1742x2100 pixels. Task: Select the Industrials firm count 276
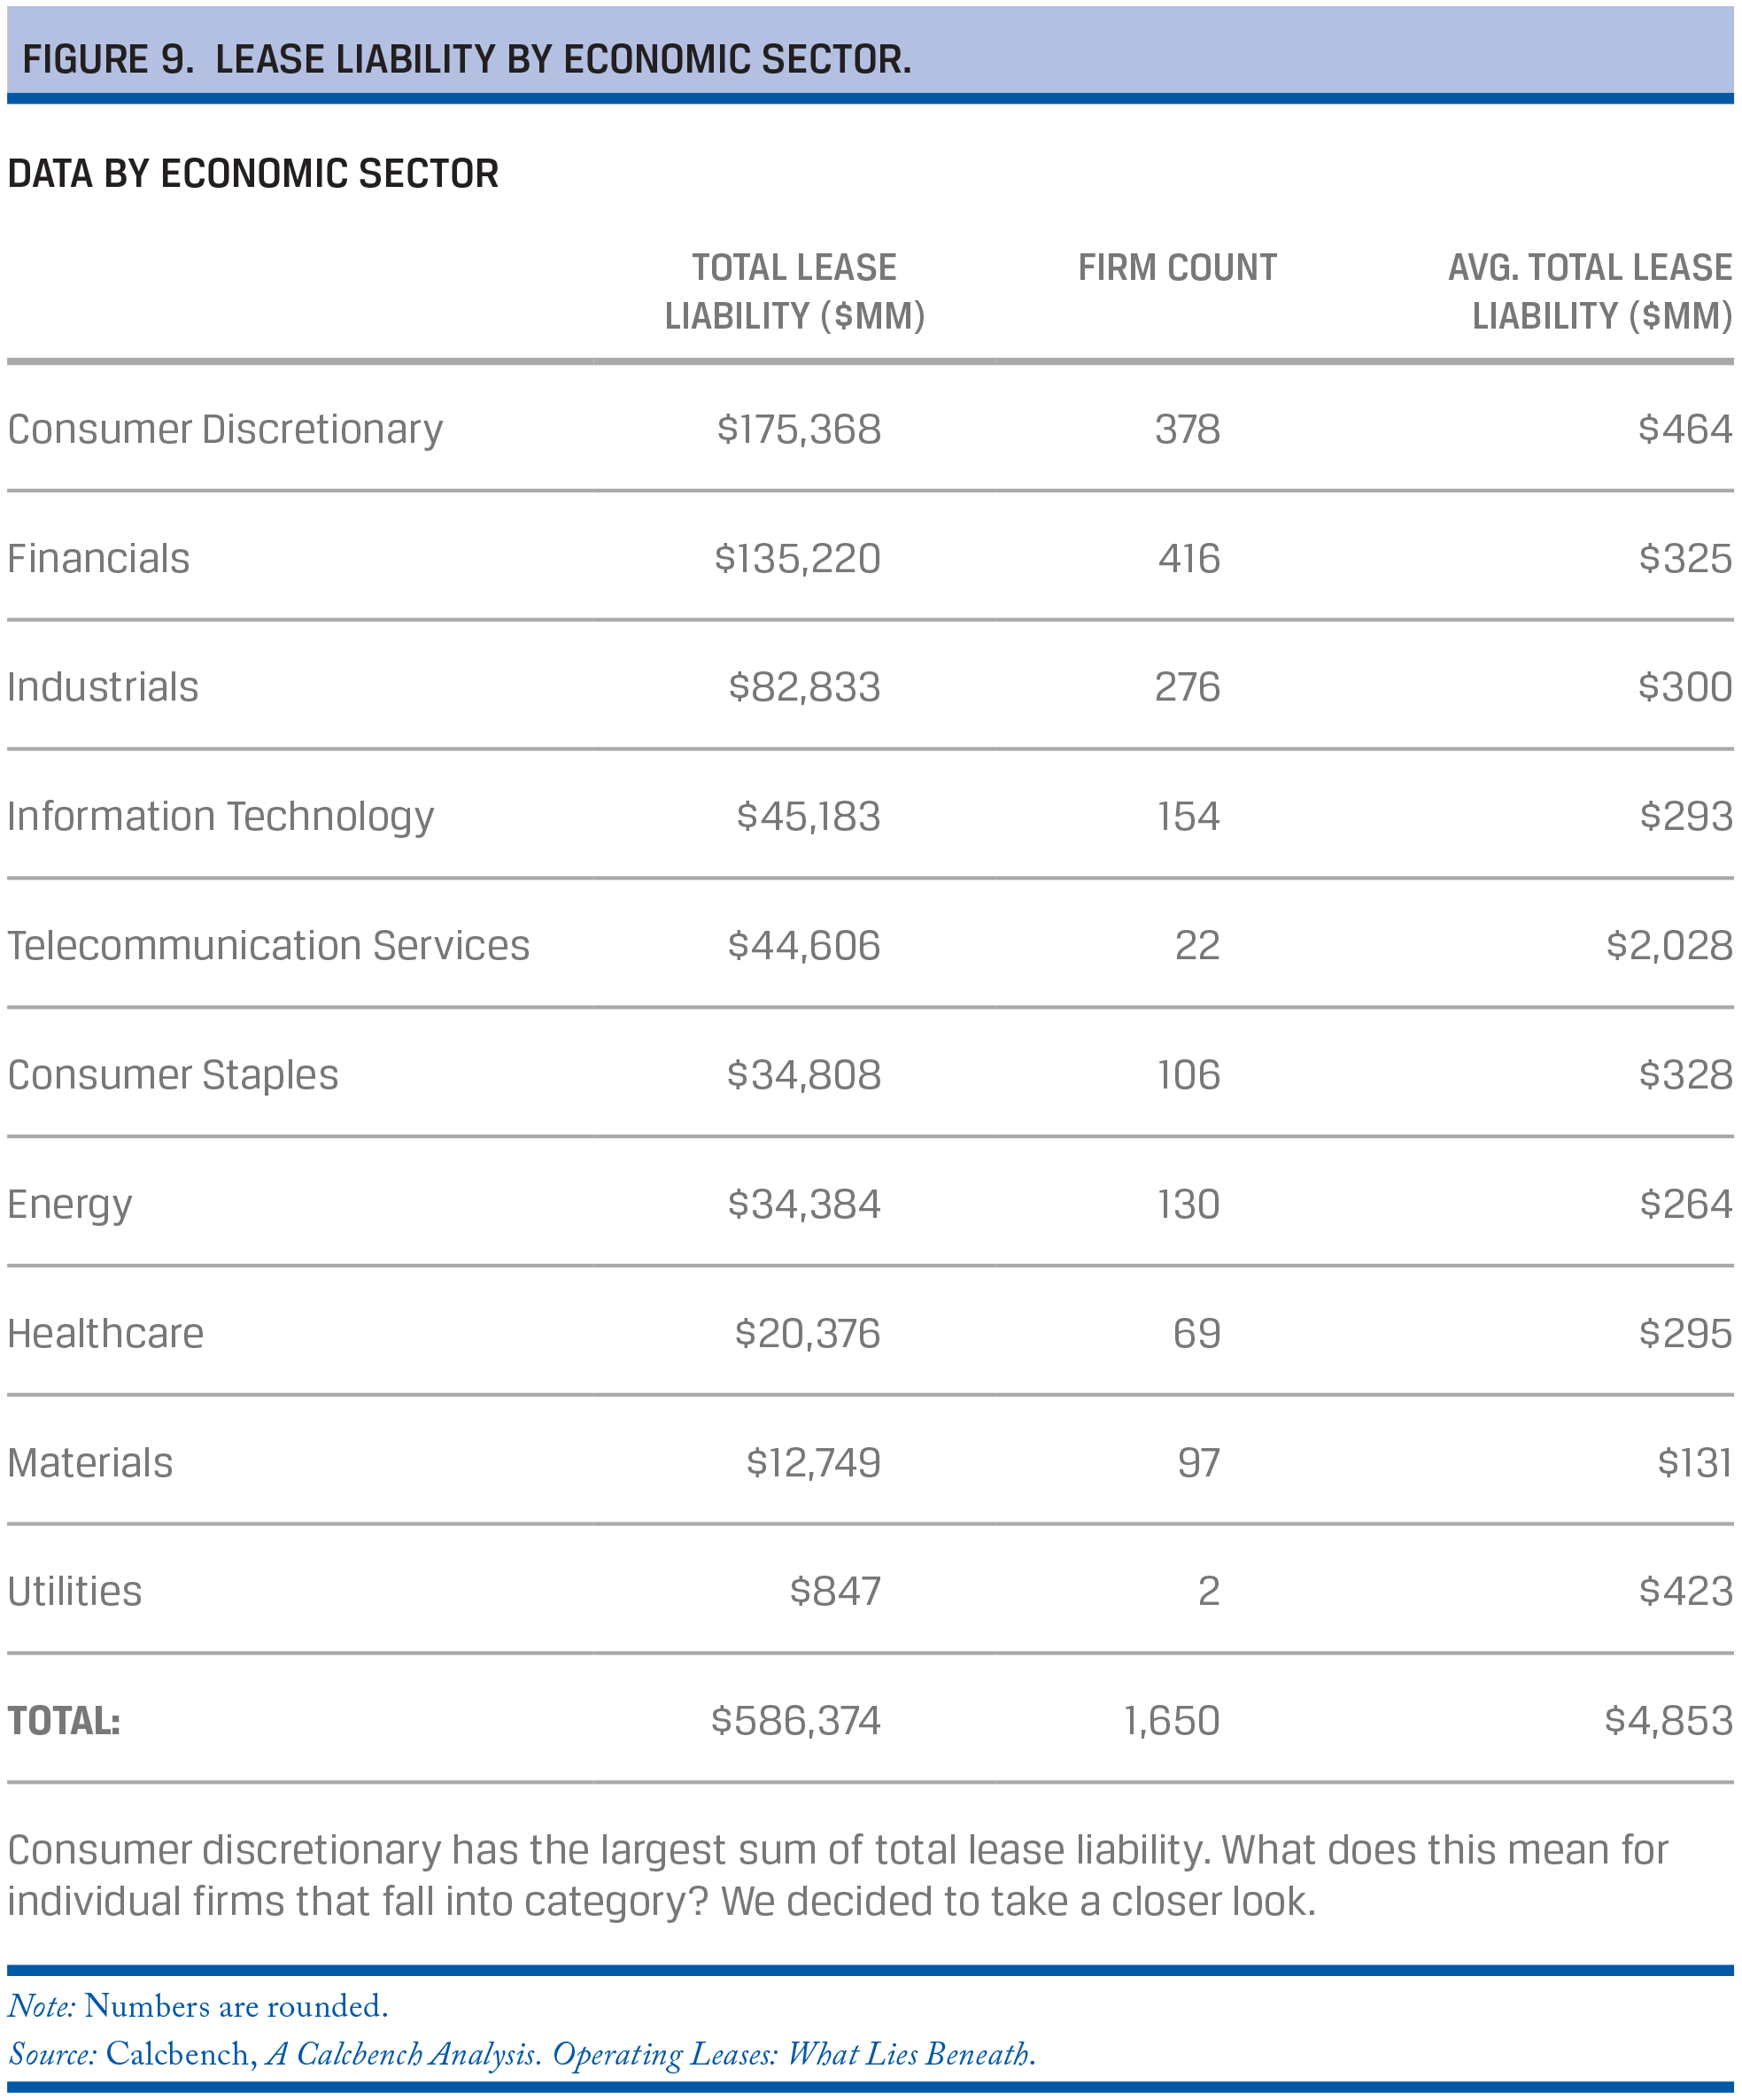pyautogui.click(x=1187, y=687)
